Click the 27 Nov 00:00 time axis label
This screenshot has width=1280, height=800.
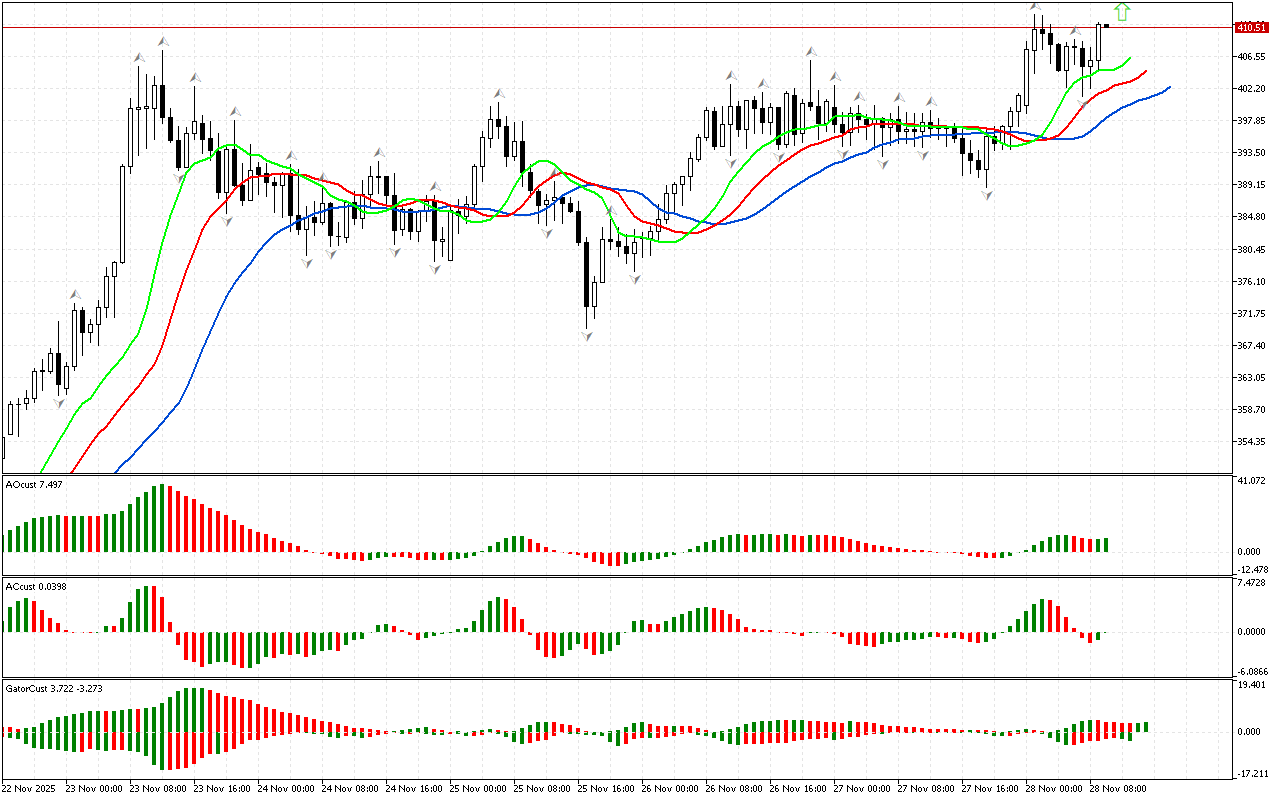pos(860,788)
